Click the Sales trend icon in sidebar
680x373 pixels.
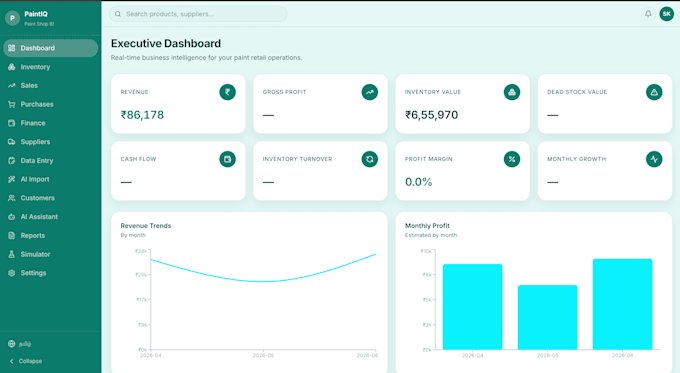(12, 85)
